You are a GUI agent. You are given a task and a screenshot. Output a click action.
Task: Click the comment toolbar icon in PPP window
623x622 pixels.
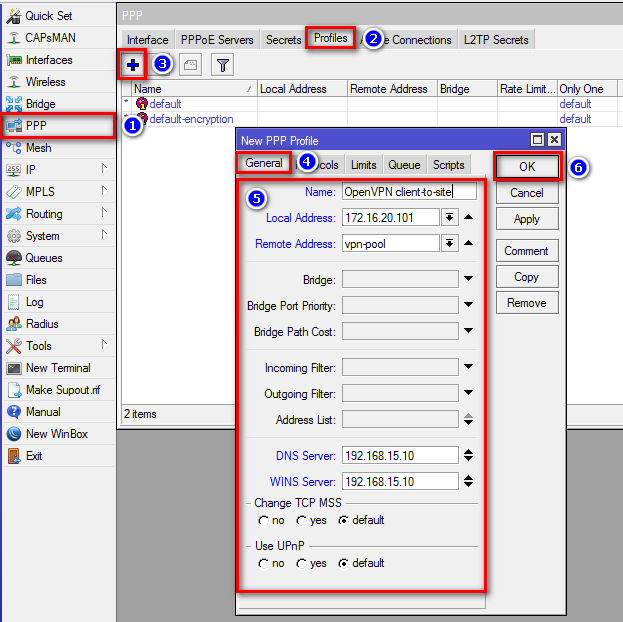click(x=190, y=64)
